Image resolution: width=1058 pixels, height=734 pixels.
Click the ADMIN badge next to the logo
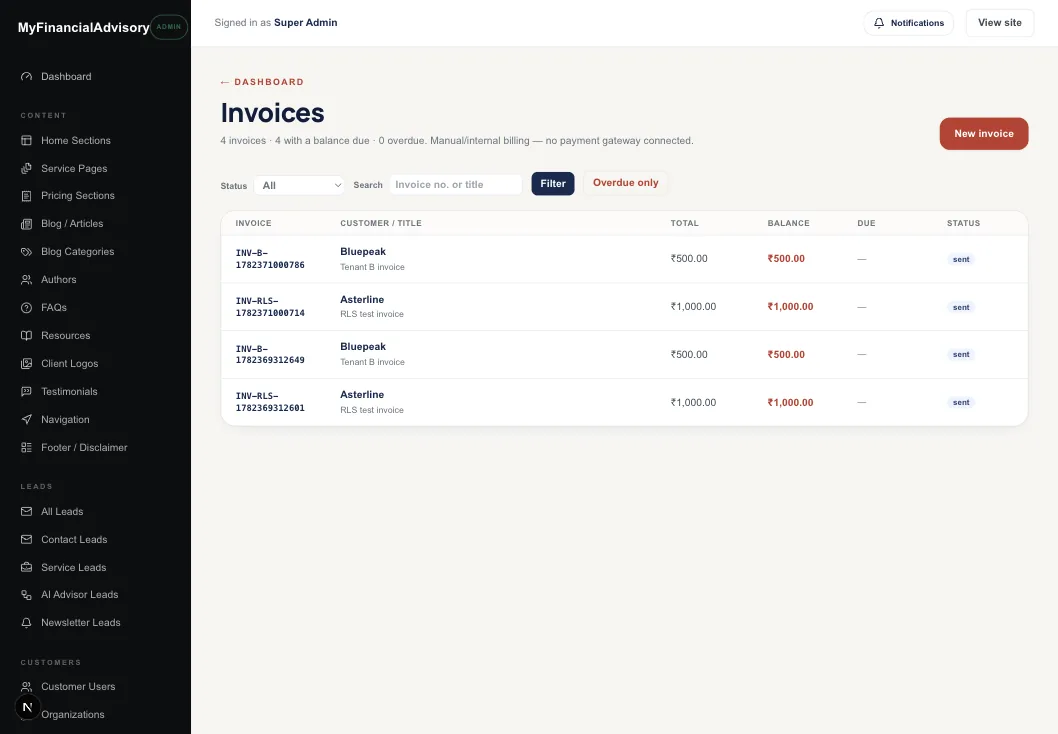[x=169, y=27]
